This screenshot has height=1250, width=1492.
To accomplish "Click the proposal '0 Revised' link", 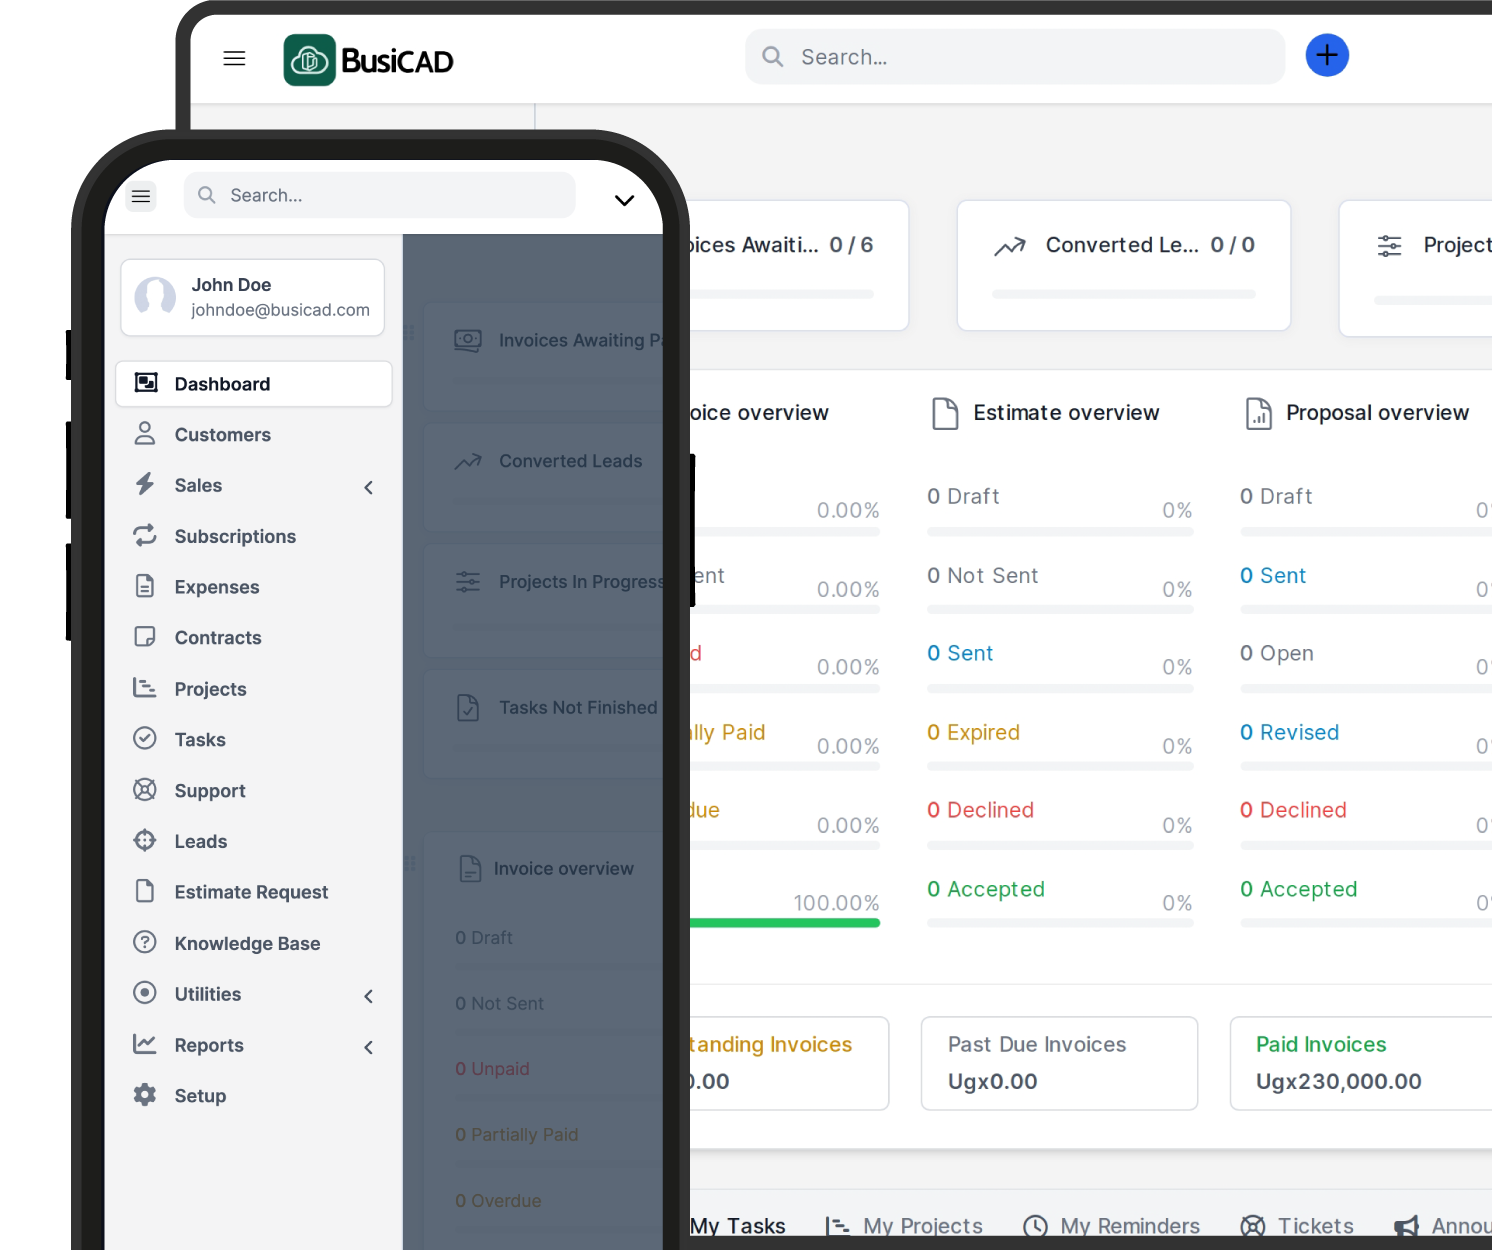I will click(x=1289, y=732).
